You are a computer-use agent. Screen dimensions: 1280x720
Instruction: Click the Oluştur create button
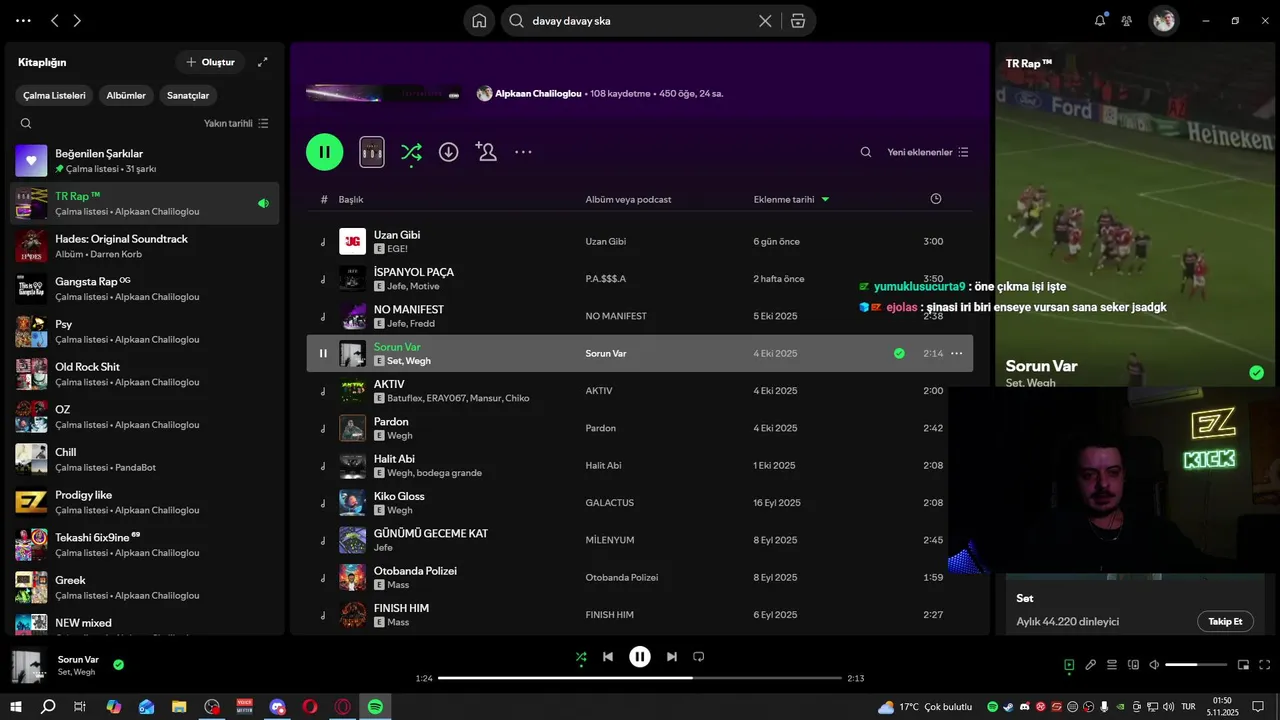[x=210, y=62]
